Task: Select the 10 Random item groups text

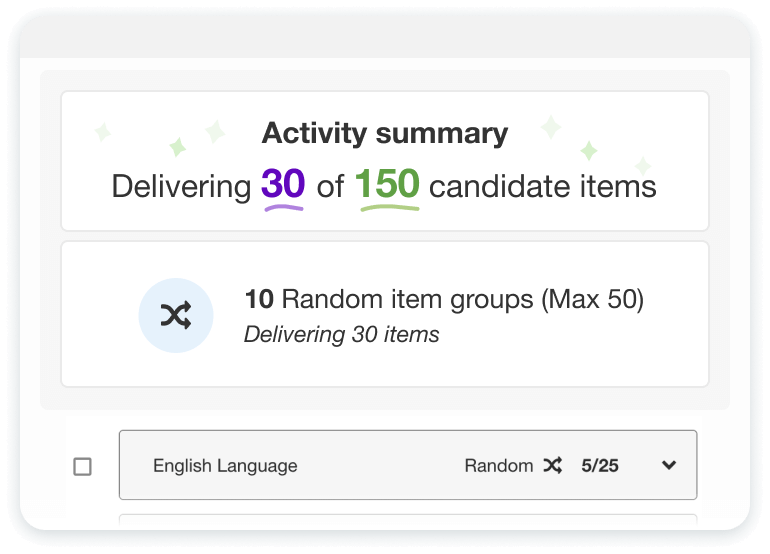Action: tap(443, 299)
